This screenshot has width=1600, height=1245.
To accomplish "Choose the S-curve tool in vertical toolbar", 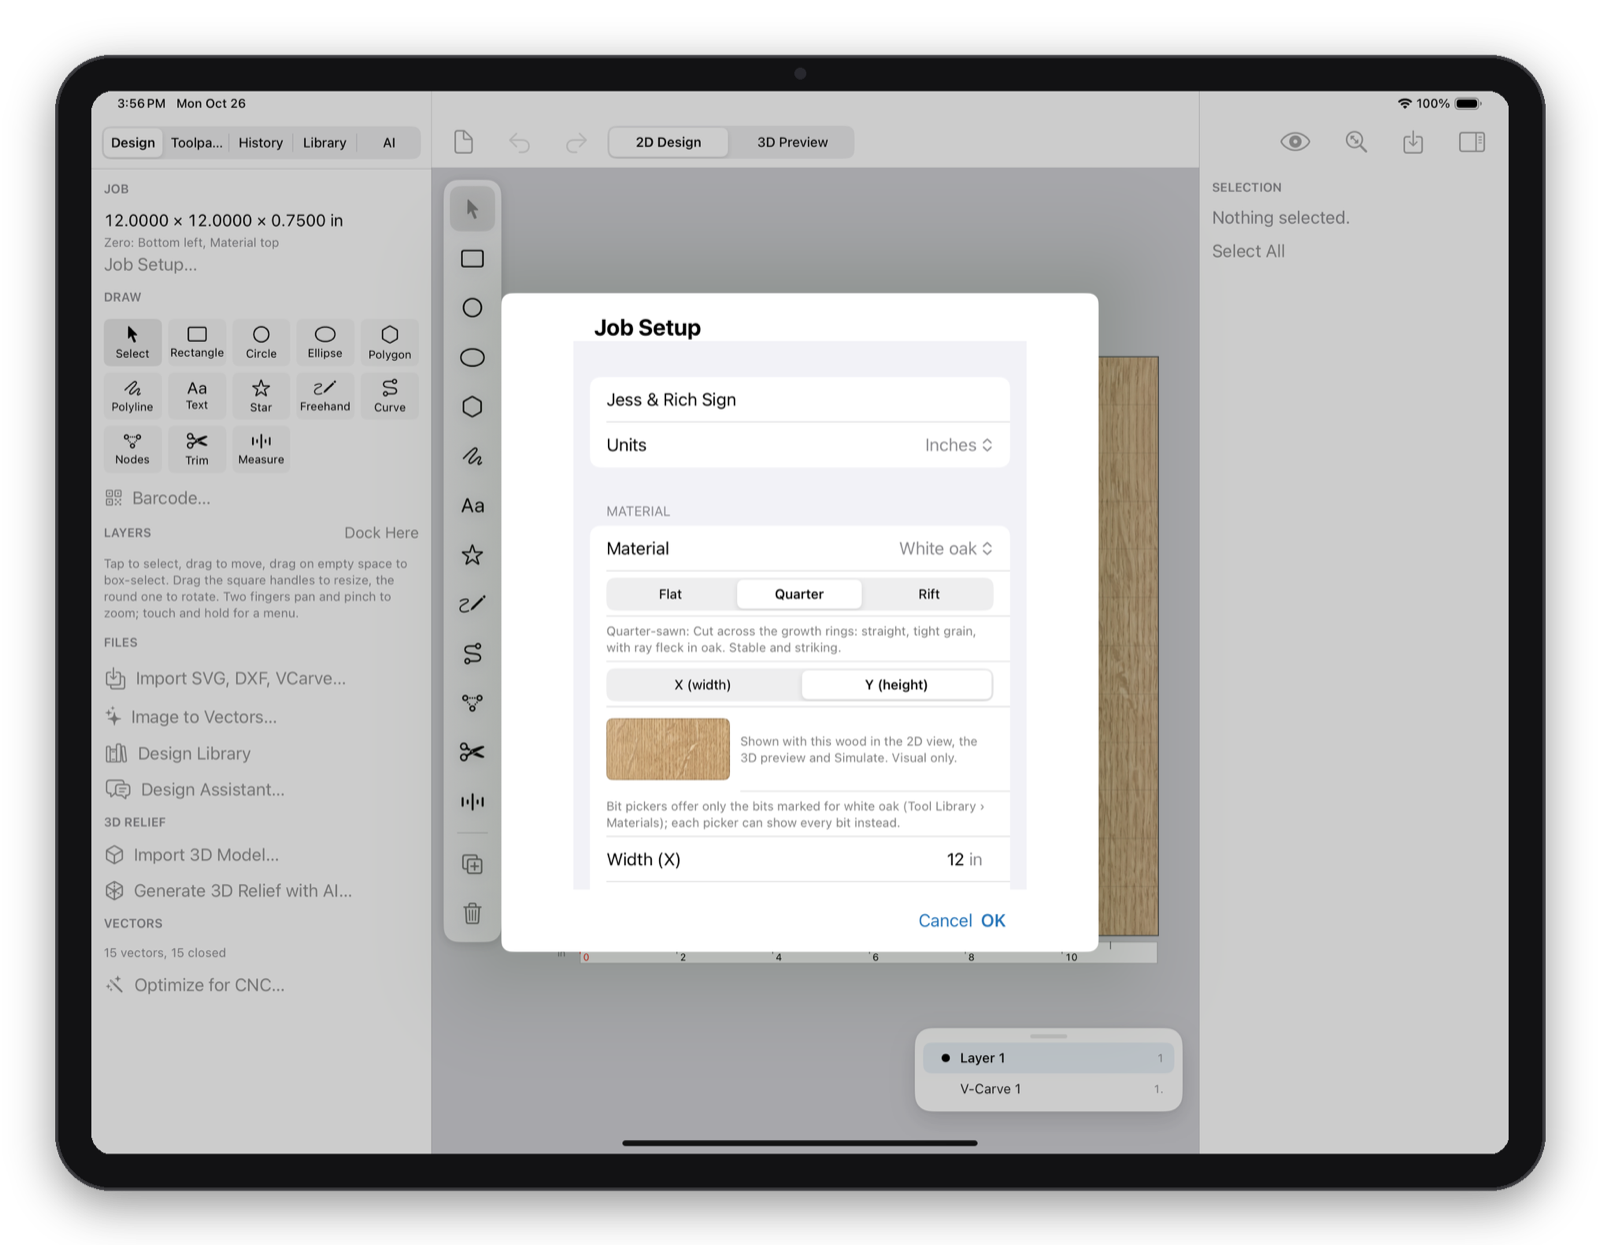I will (472, 654).
